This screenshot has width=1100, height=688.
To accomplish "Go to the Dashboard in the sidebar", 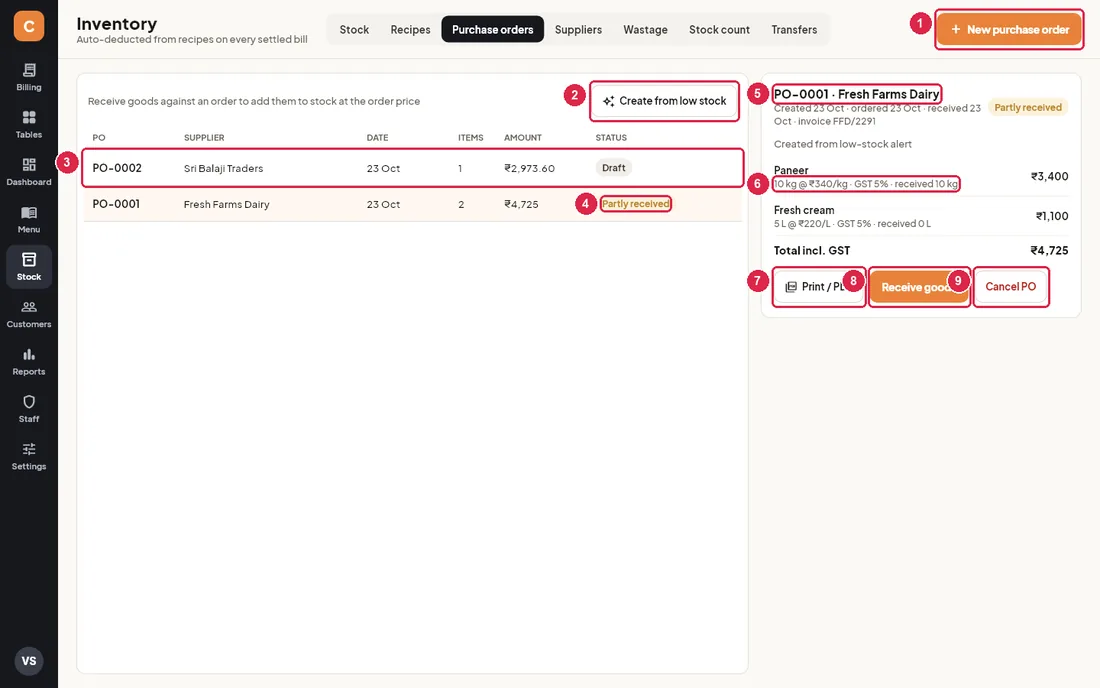I will pos(29,172).
